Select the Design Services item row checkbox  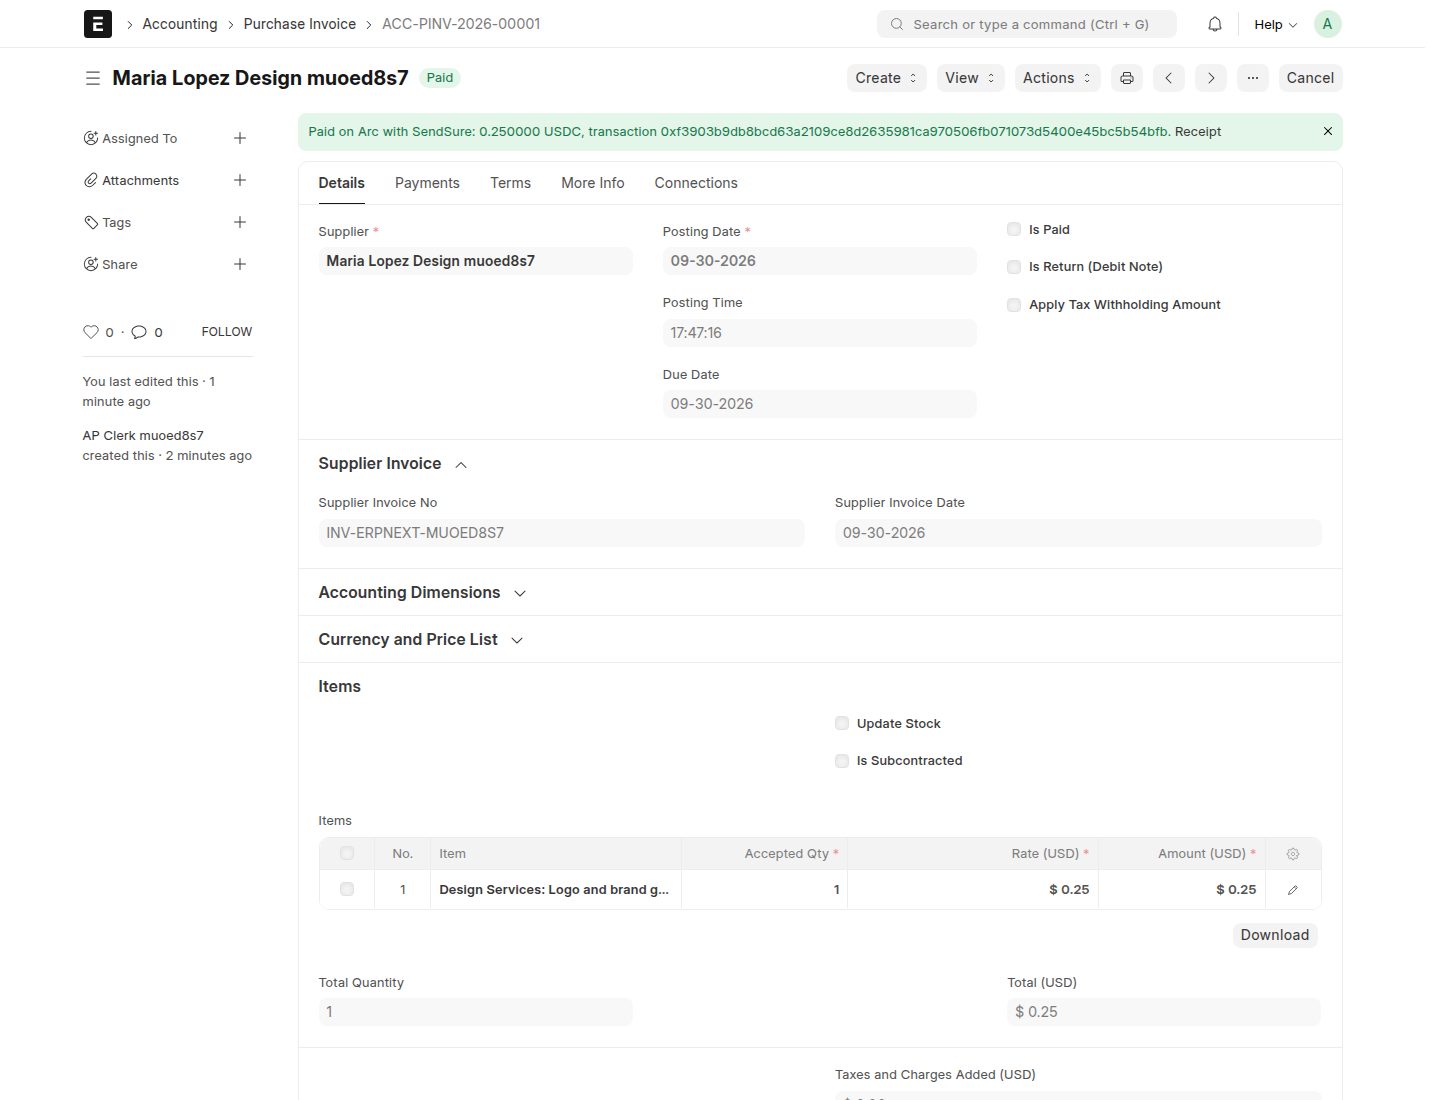[347, 889]
